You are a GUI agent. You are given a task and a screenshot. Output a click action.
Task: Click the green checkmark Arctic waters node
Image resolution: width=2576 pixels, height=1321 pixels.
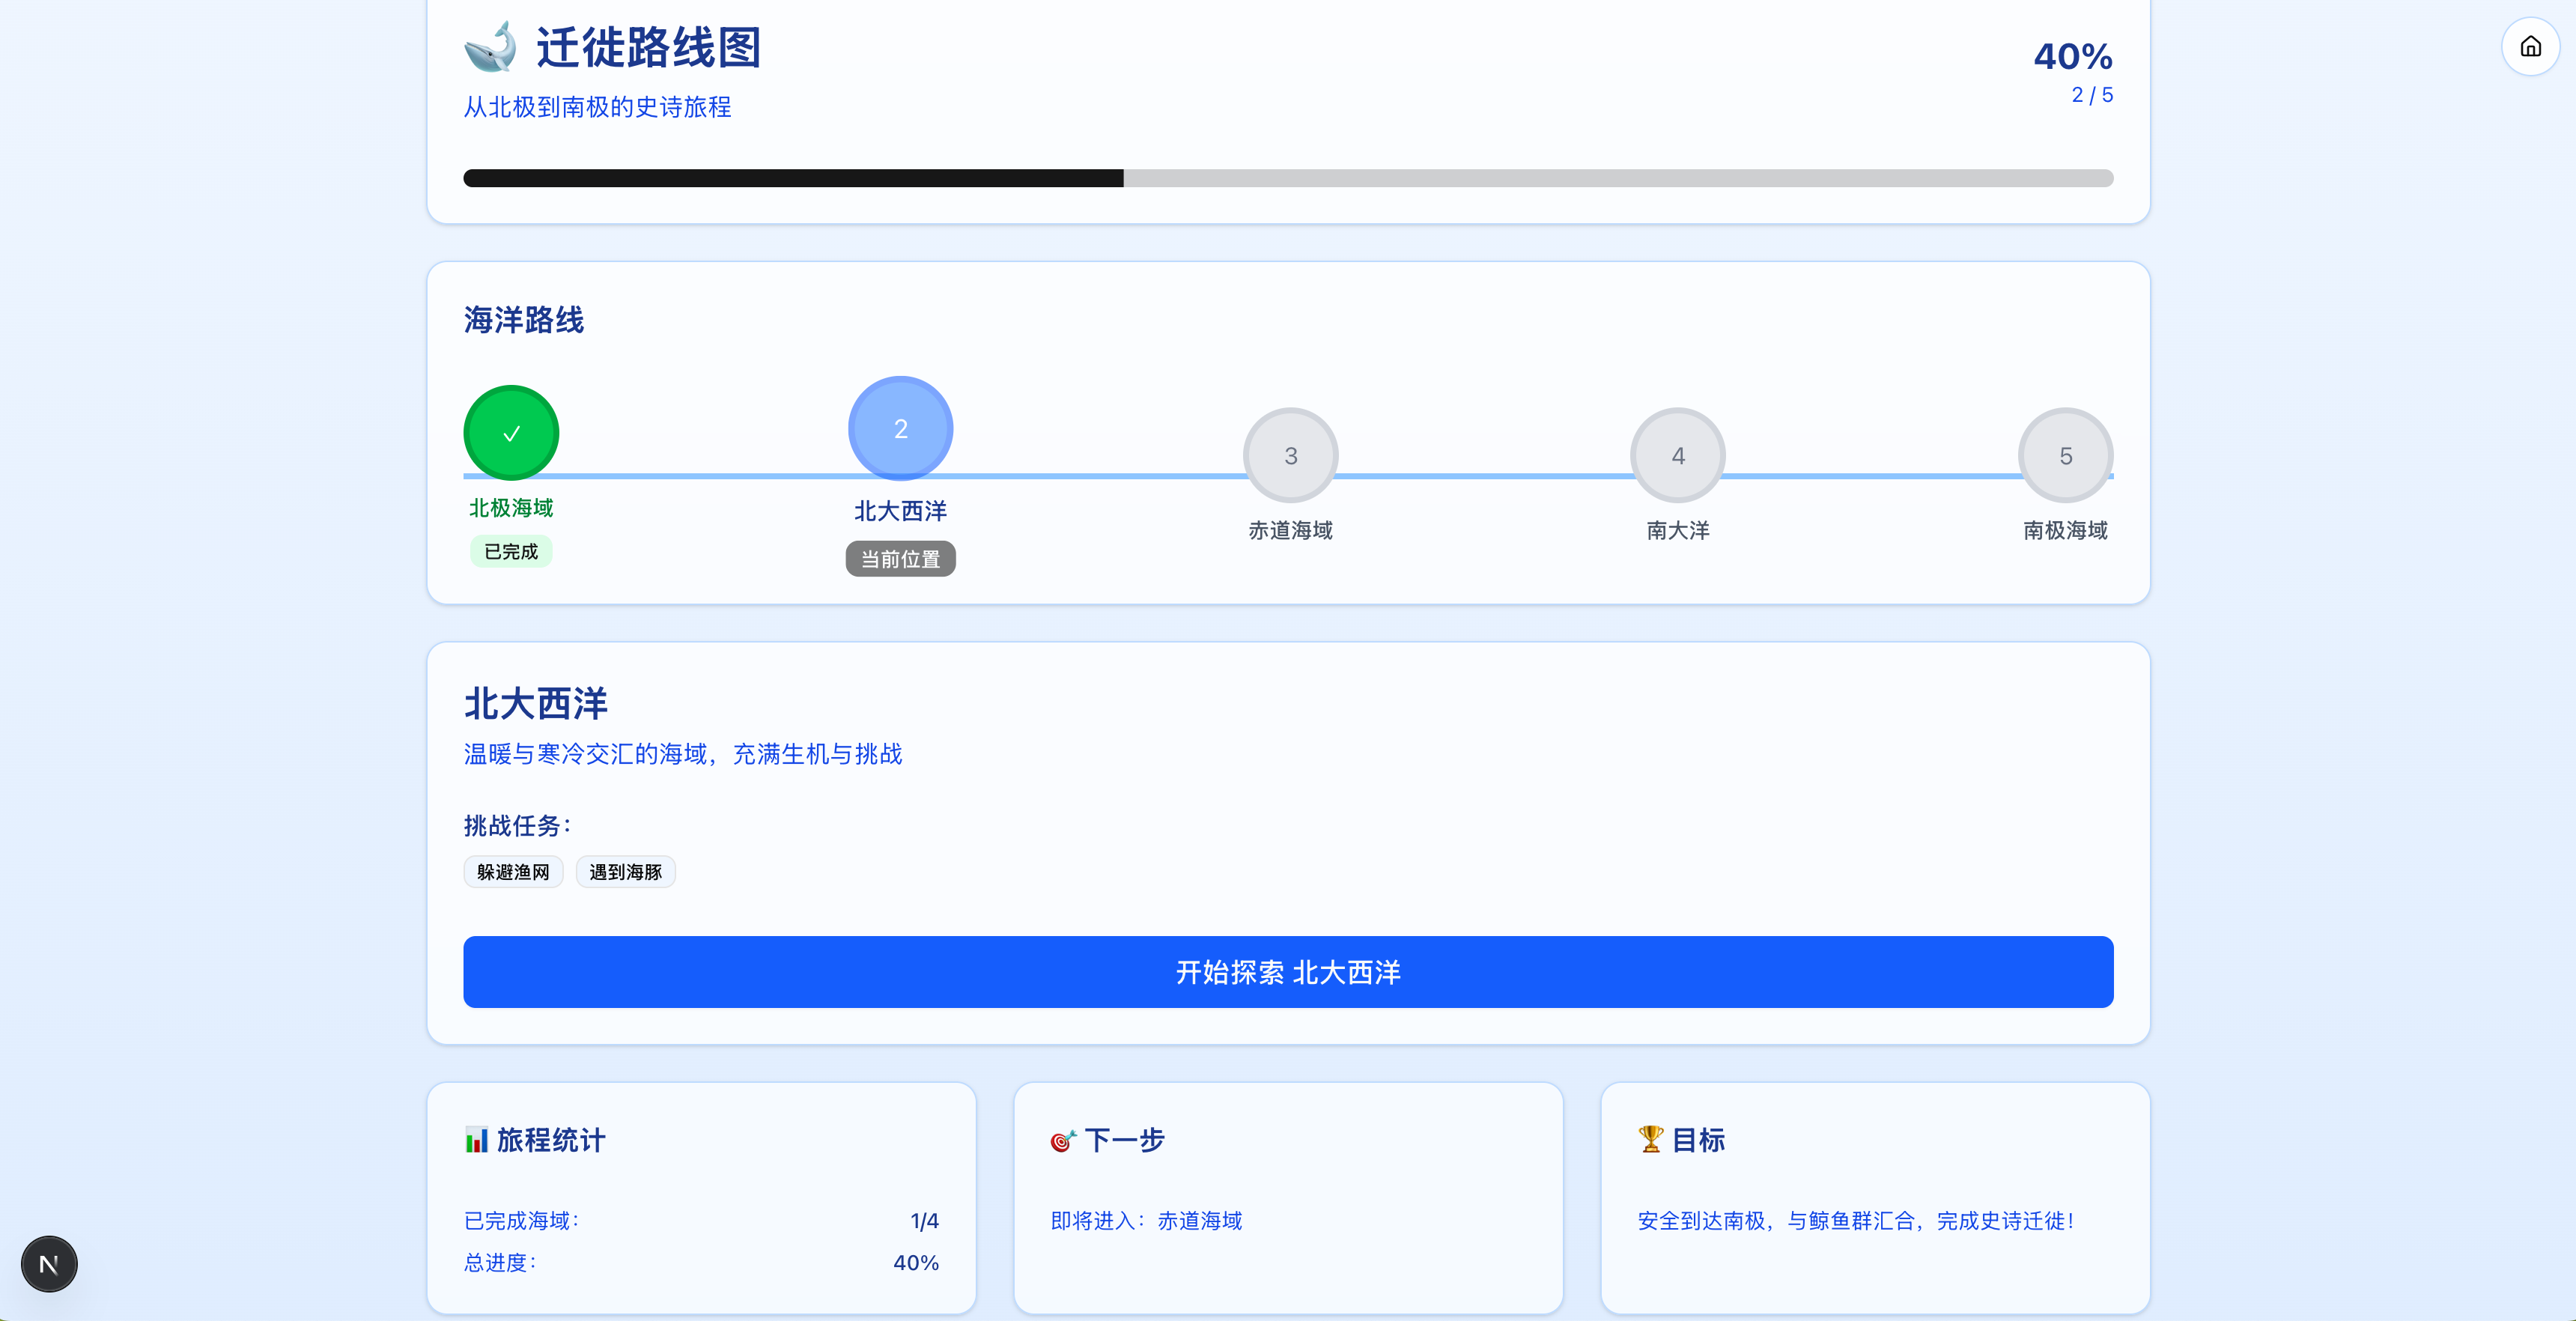pos(511,433)
